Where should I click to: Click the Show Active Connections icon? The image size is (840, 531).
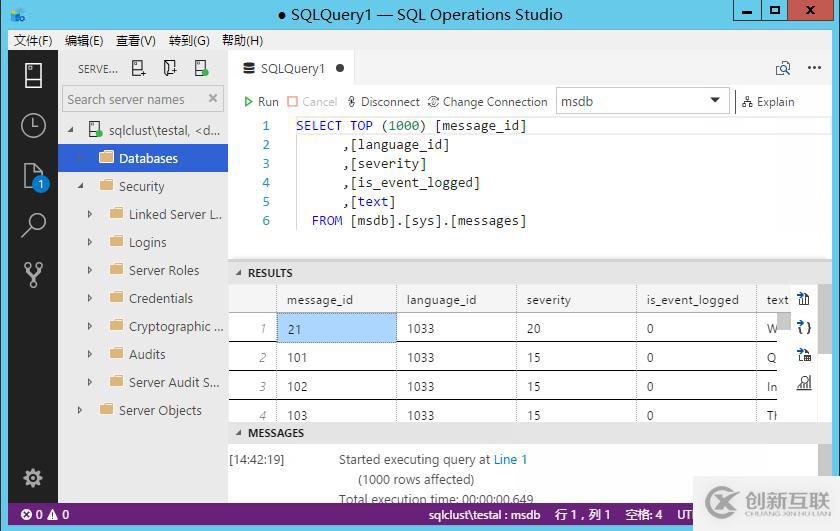(x=201, y=69)
